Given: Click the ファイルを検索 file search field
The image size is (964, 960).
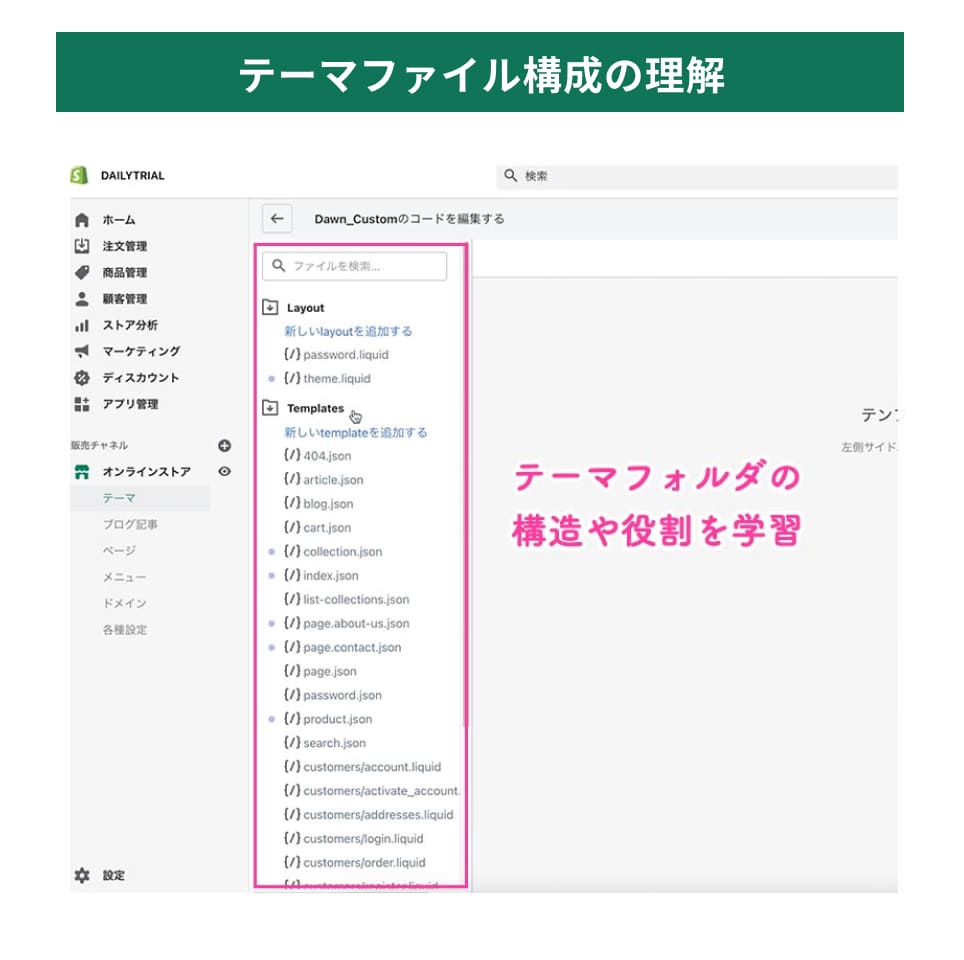Looking at the screenshot, I should (354, 267).
